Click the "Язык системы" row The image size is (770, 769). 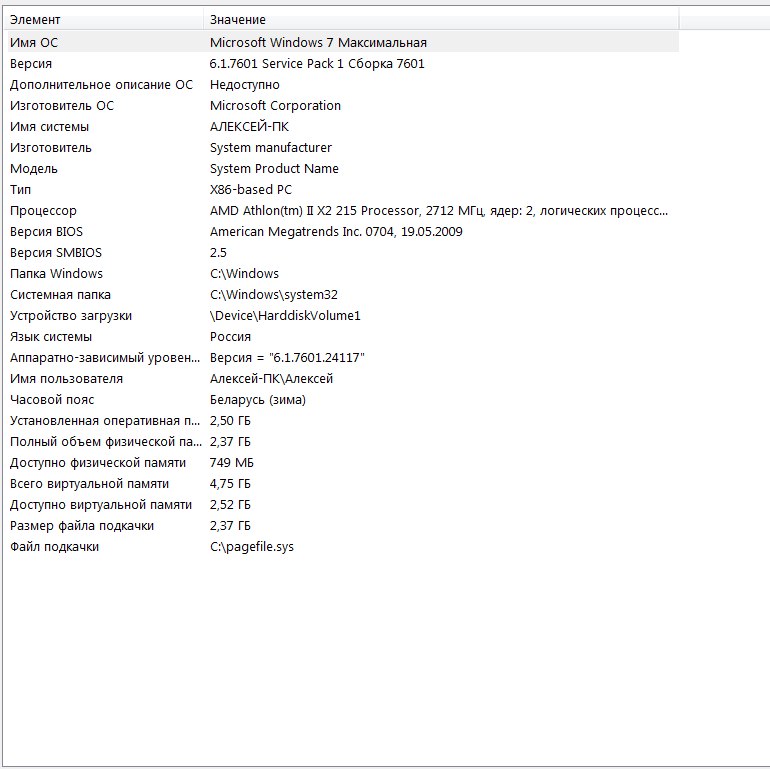51,337
